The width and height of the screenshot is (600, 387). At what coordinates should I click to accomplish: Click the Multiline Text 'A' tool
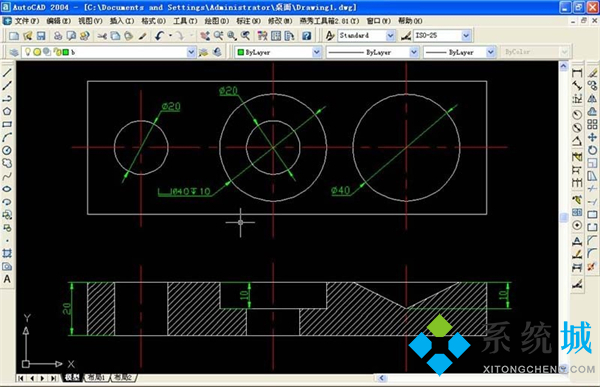[x=7, y=279]
